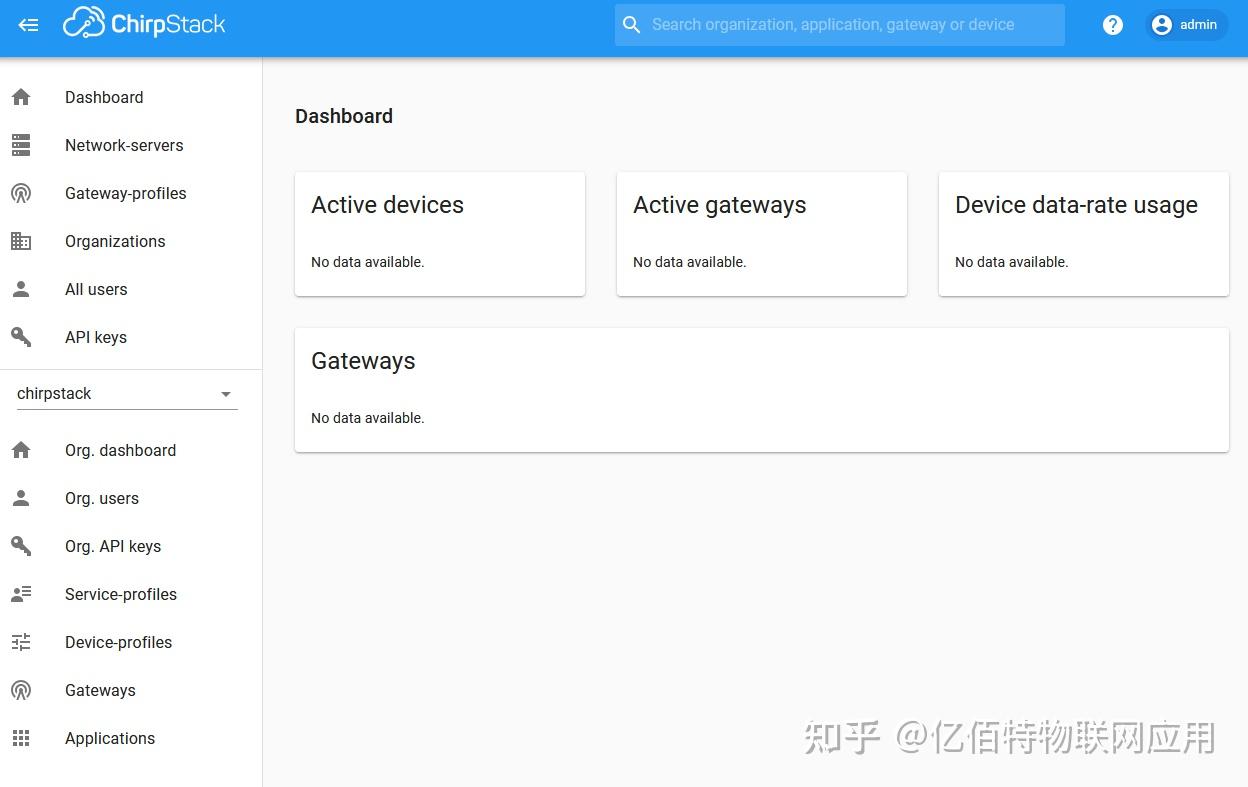The height and width of the screenshot is (787, 1248).
Task: Click the organization search input field
Action: [x=840, y=24]
